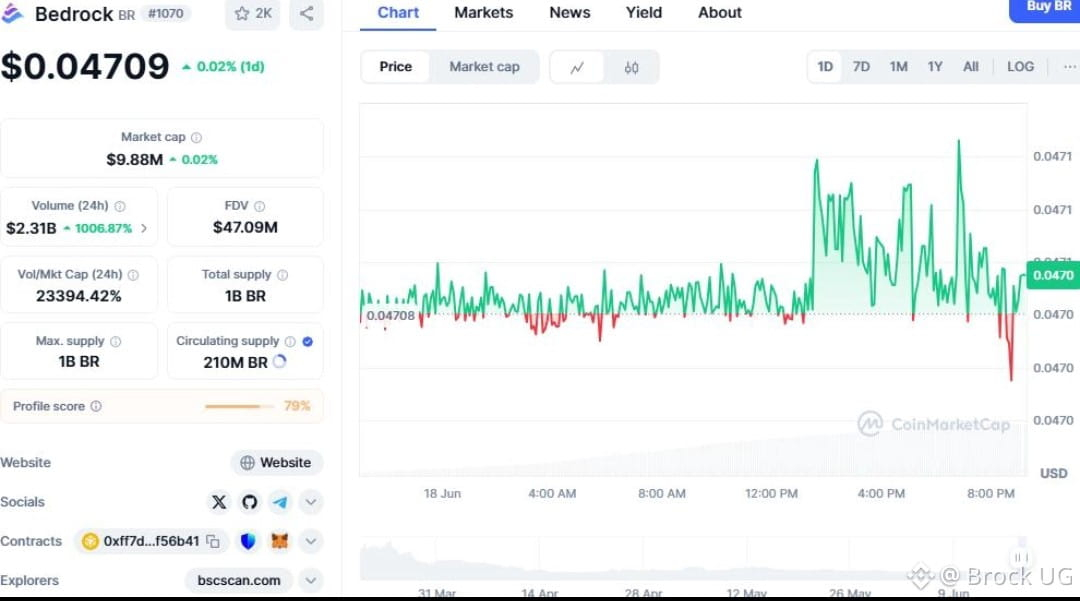Viewport: 1080px width, 601px height.
Task: Open the News tab
Action: [570, 13]
